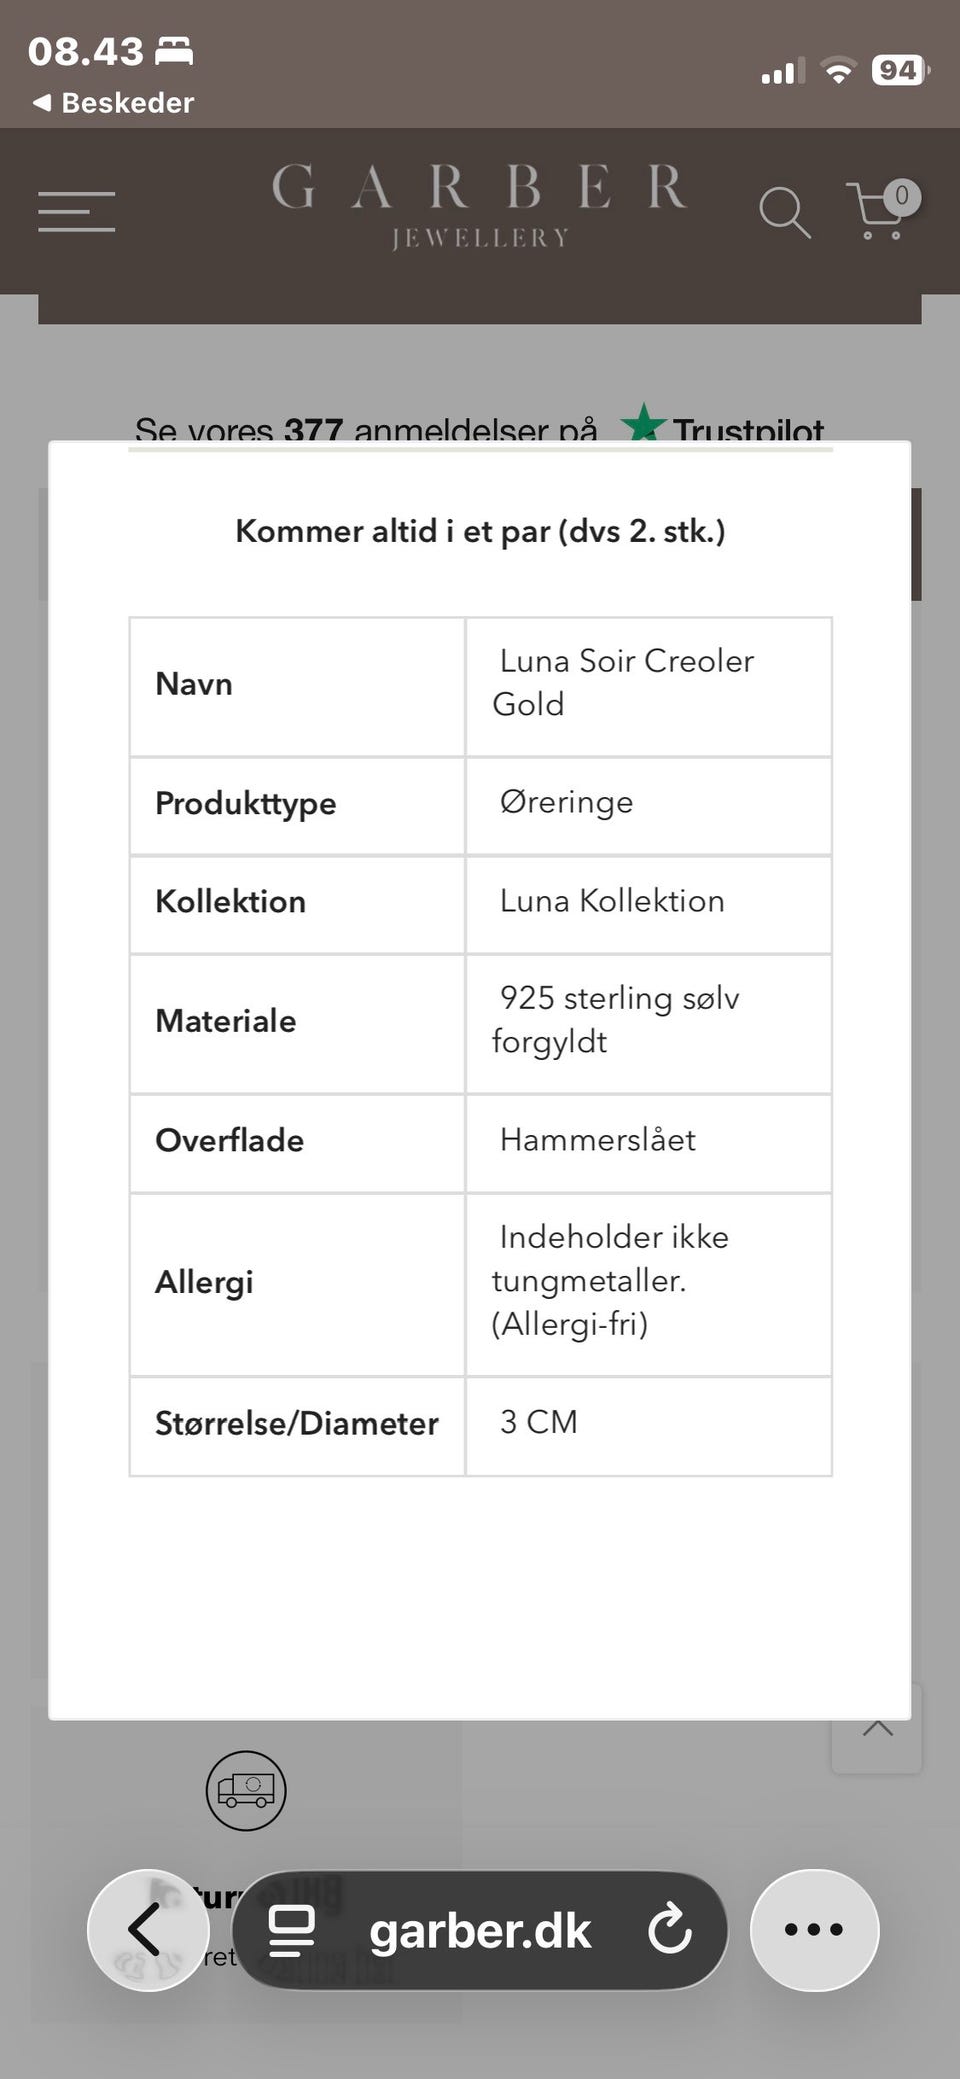Tap the page format icon in the address bar
Viewport: 960px width, 2079px height.
pos(292,1931)
